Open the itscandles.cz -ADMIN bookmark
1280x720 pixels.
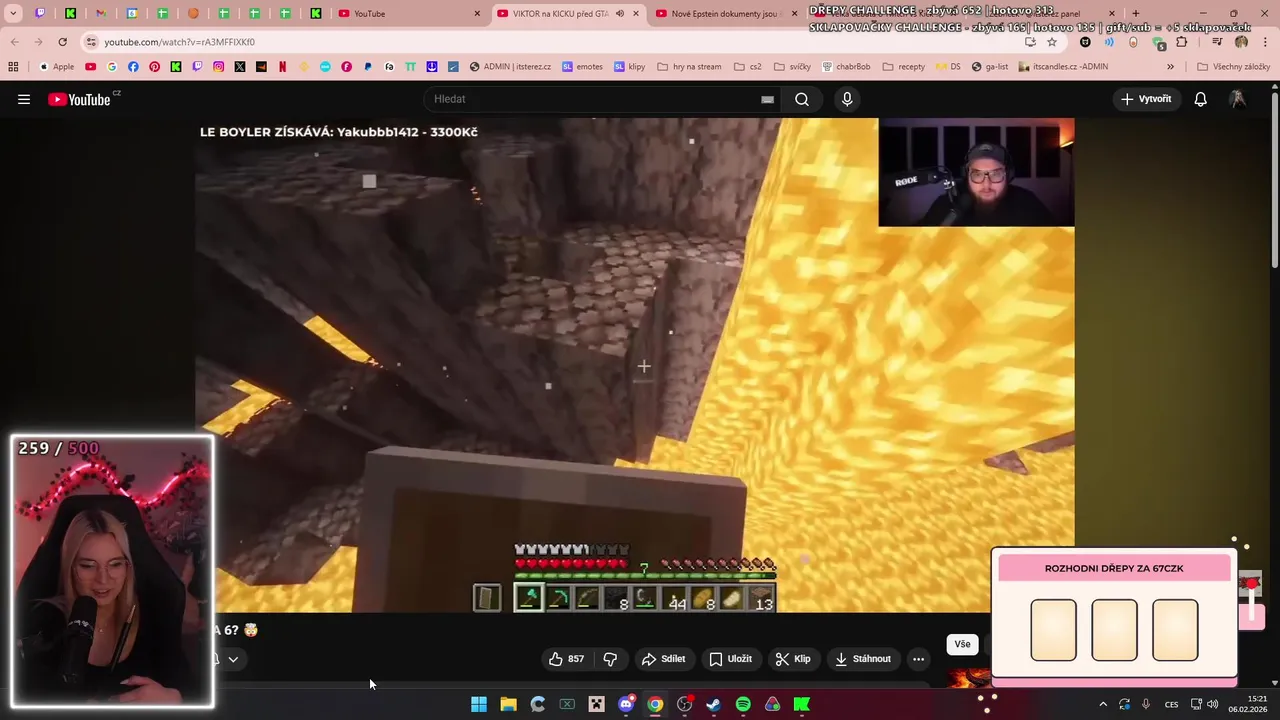click(1063, 67)
